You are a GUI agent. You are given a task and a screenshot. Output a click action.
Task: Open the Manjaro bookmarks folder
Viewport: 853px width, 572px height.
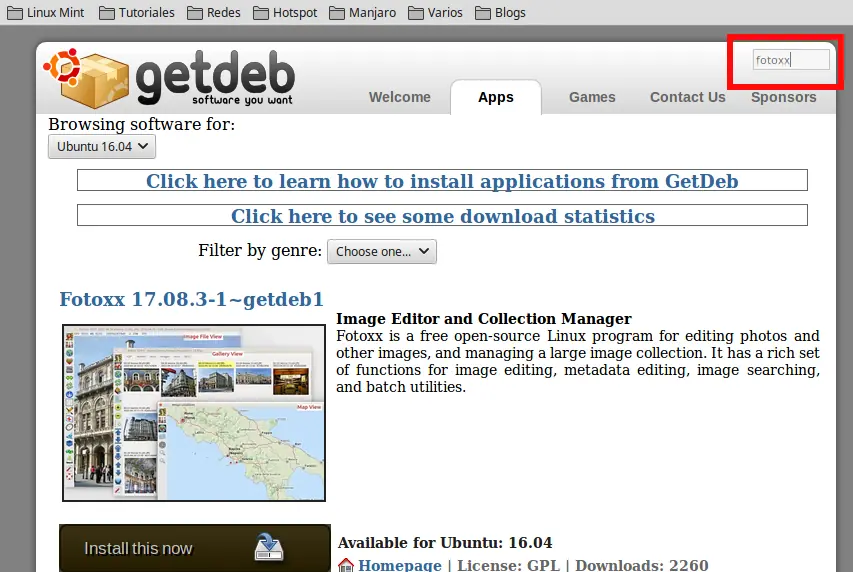[x=362, y=13]
